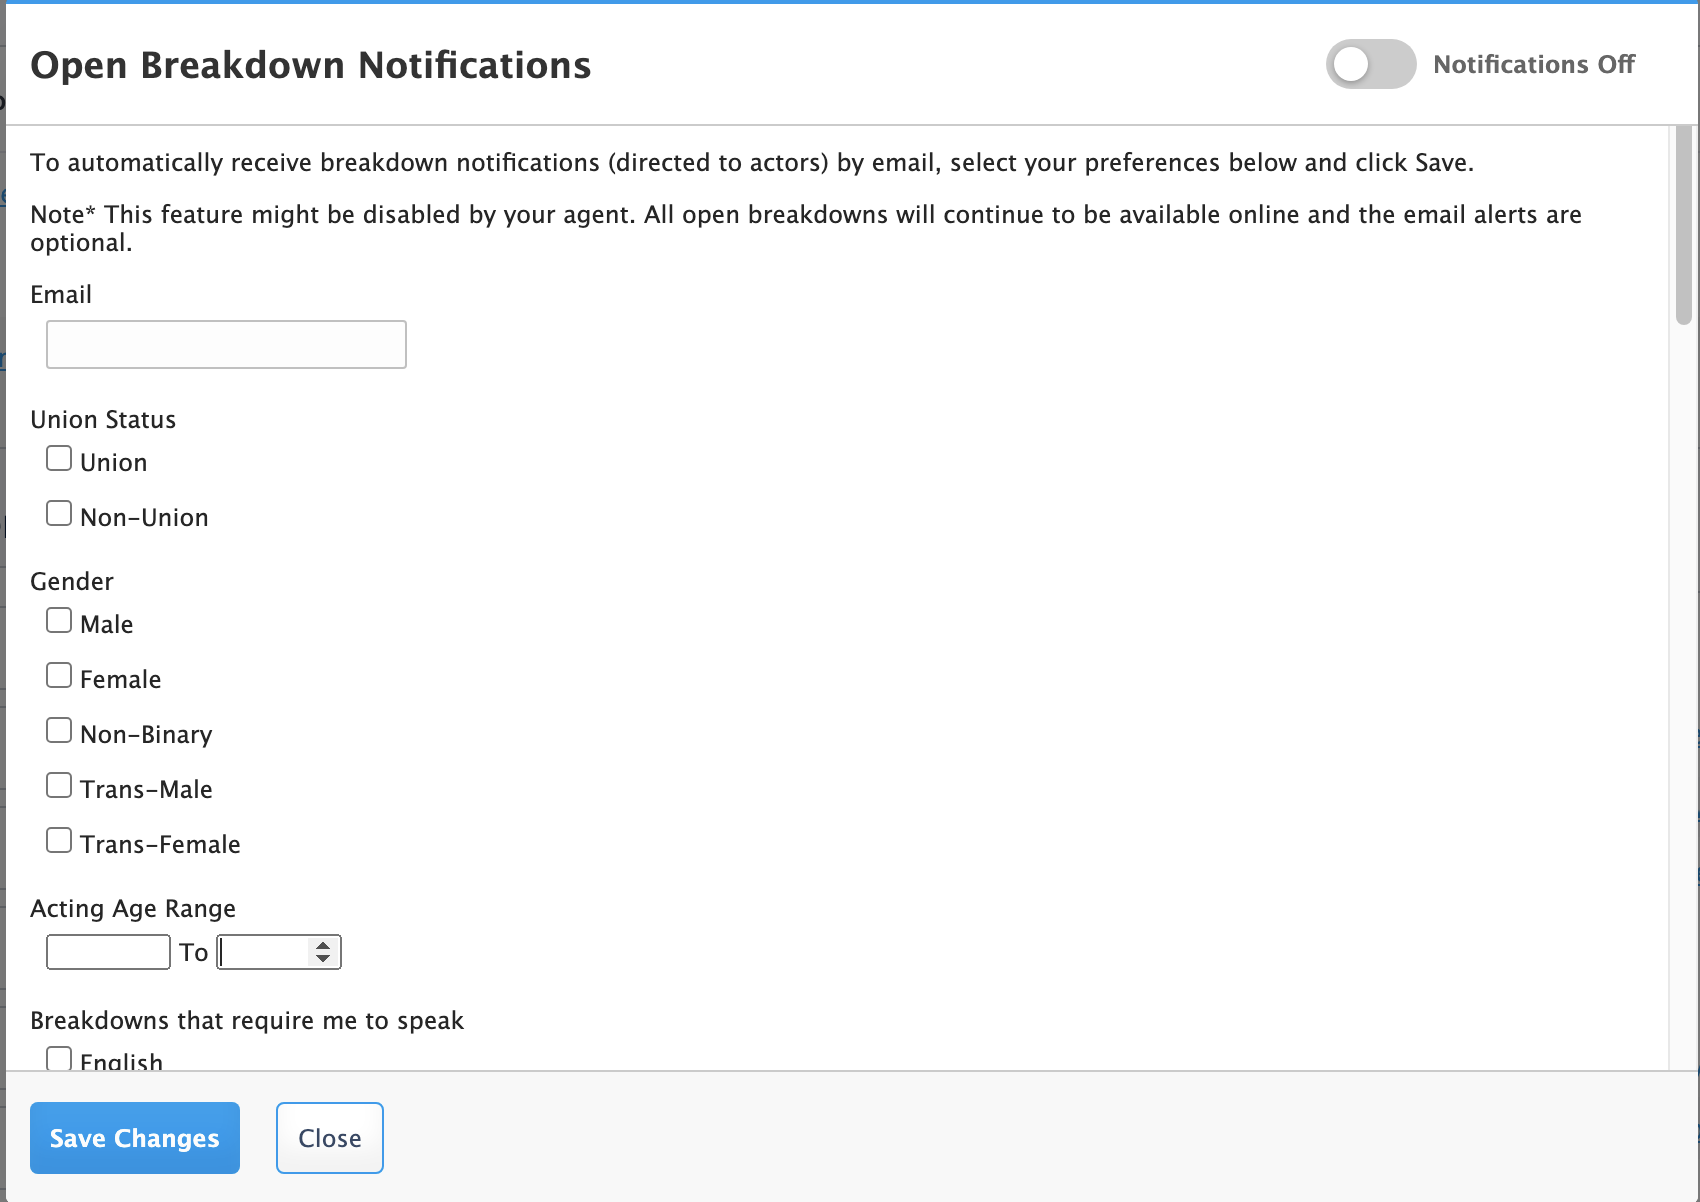Select the Male gender checkbox
Screen dimensions: 1700x1202
coord(59,621)
